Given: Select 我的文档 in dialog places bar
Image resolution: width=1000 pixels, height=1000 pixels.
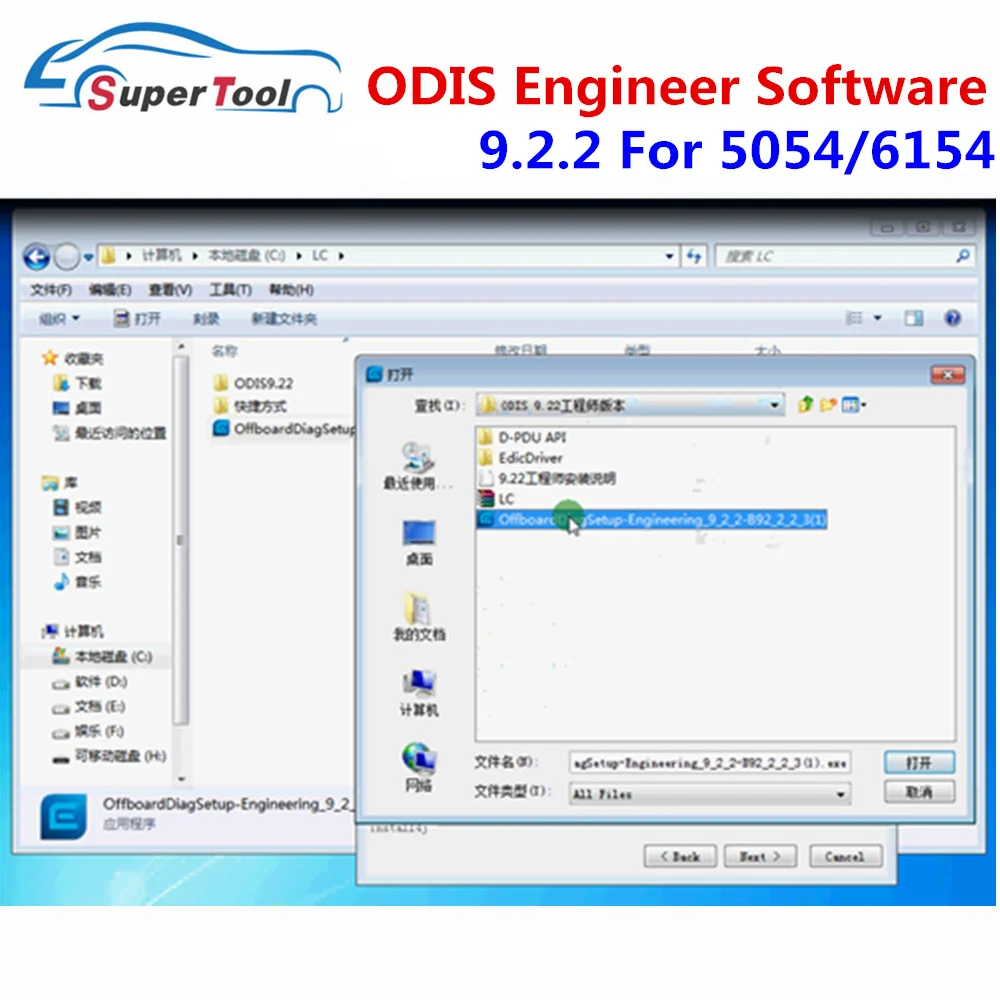Looking at the screenshot, I should [x=418, y=617].
